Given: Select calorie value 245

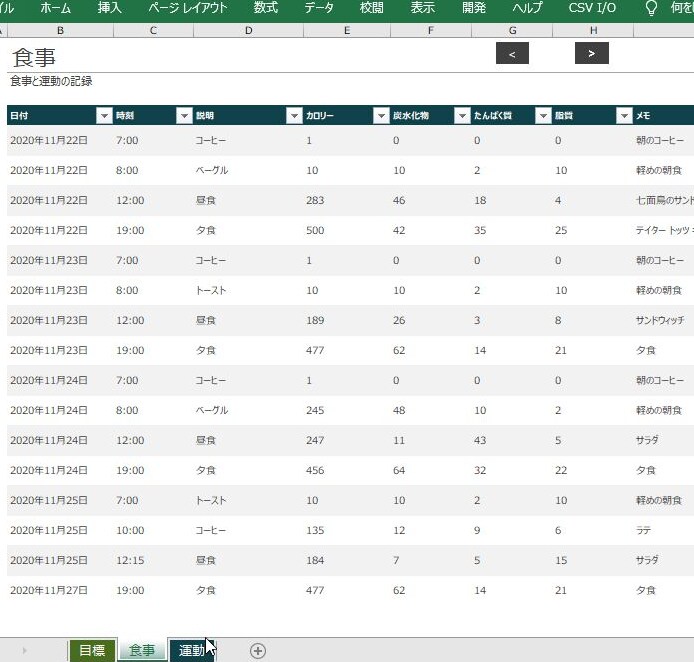Looking at the screenshot, I should click(x=315, y=411).
